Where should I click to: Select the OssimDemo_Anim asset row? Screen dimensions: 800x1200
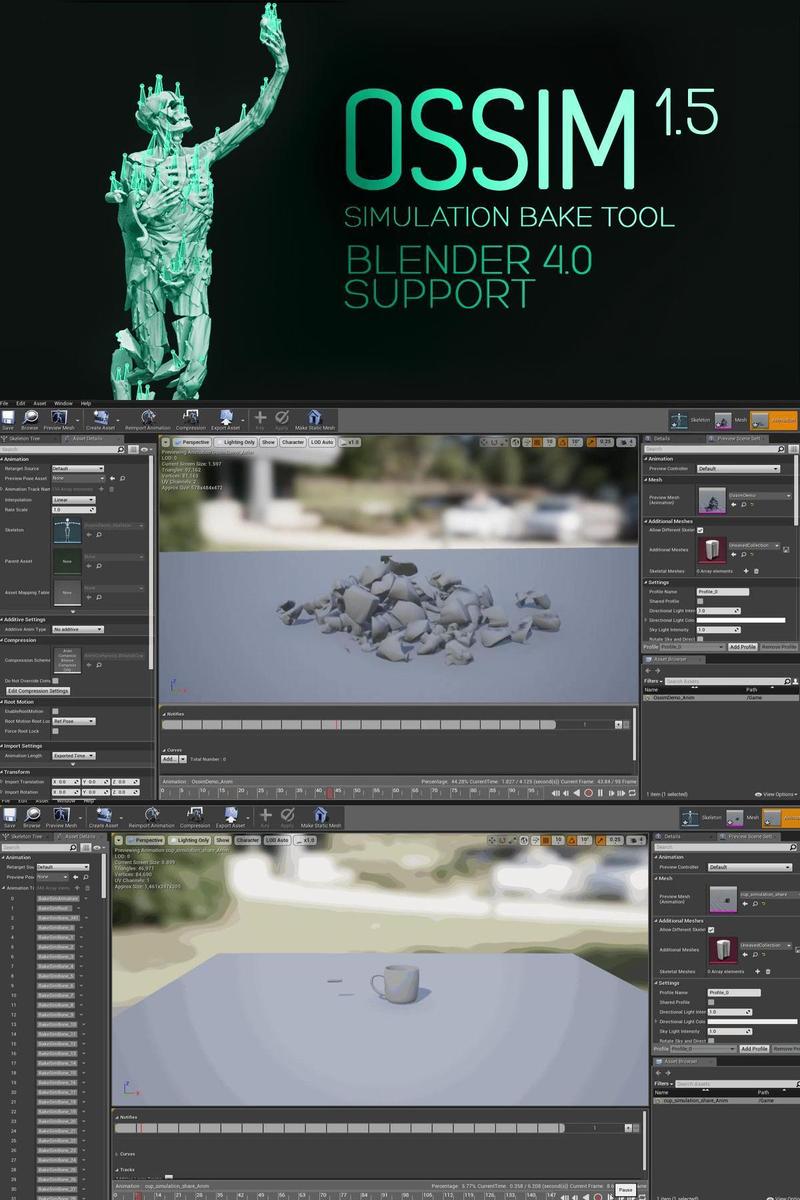720,697
